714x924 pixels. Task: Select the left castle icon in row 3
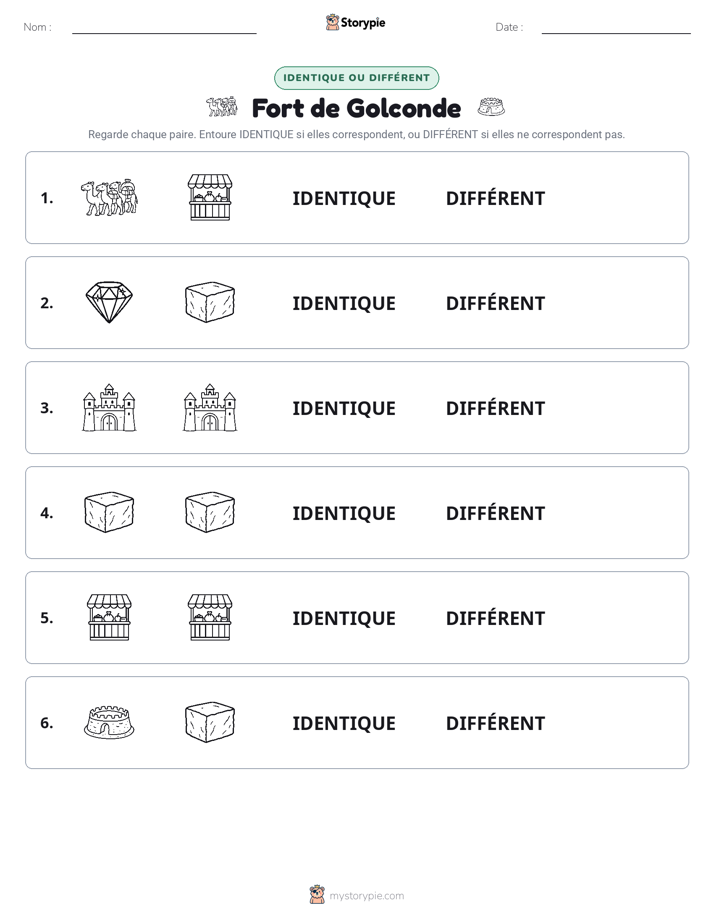(x=109, y=407)
